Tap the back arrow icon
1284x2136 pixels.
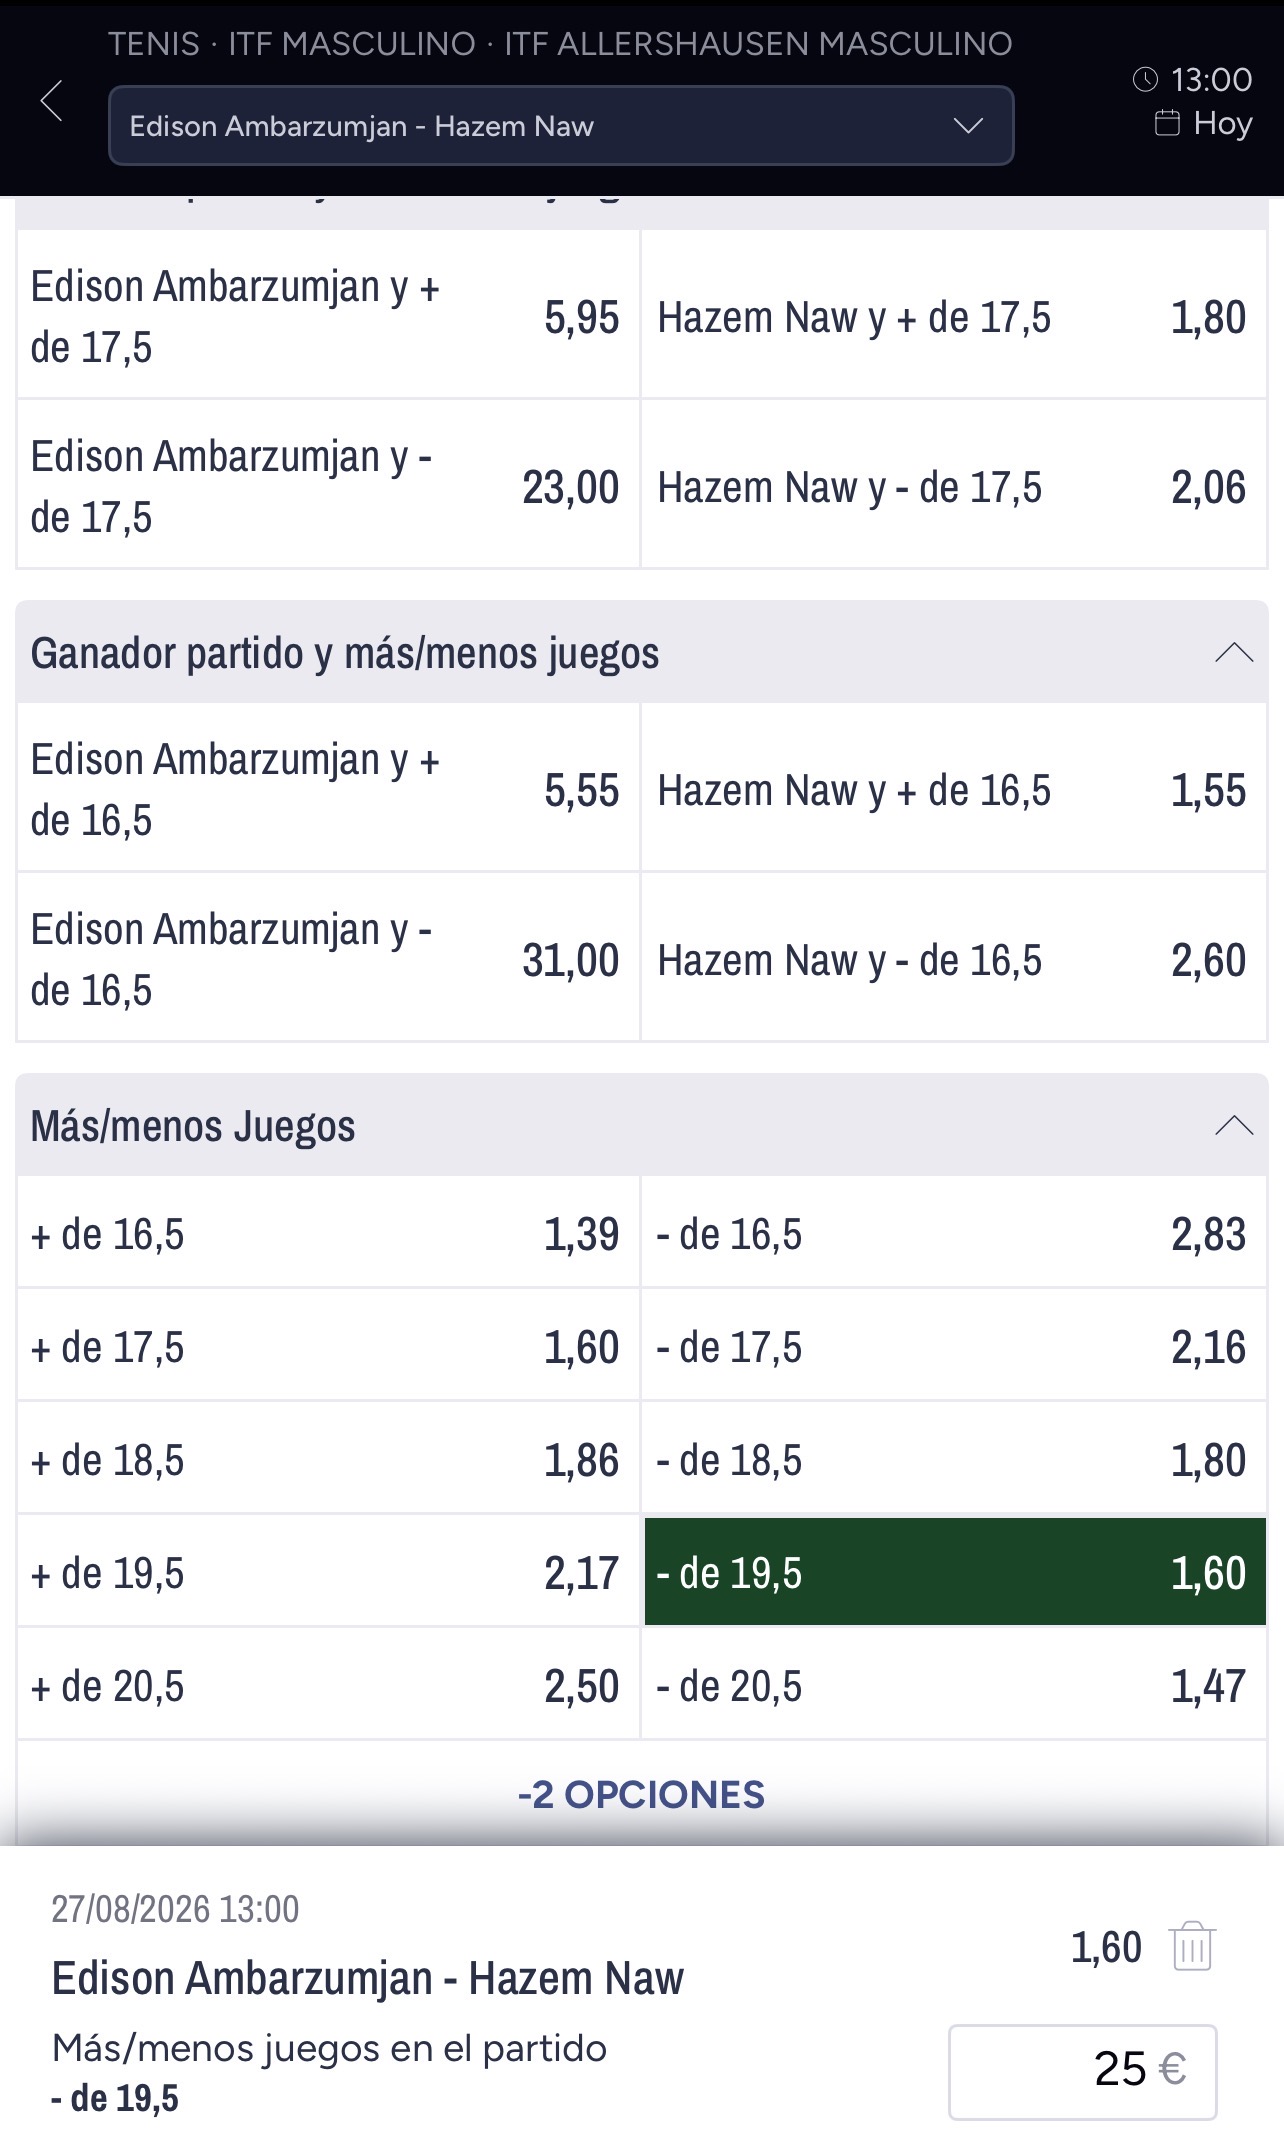coord(52,101)
